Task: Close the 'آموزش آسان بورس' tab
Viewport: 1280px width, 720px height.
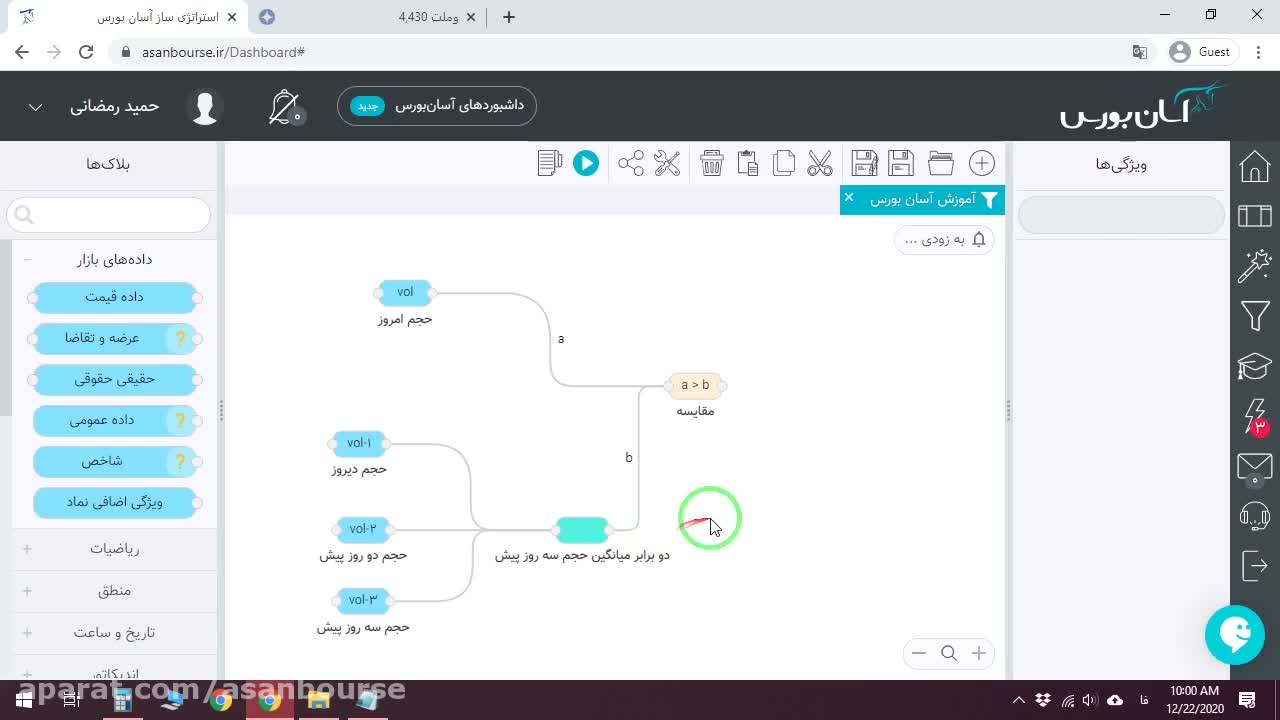Action: pyautogui.click(x=848, y=198)
